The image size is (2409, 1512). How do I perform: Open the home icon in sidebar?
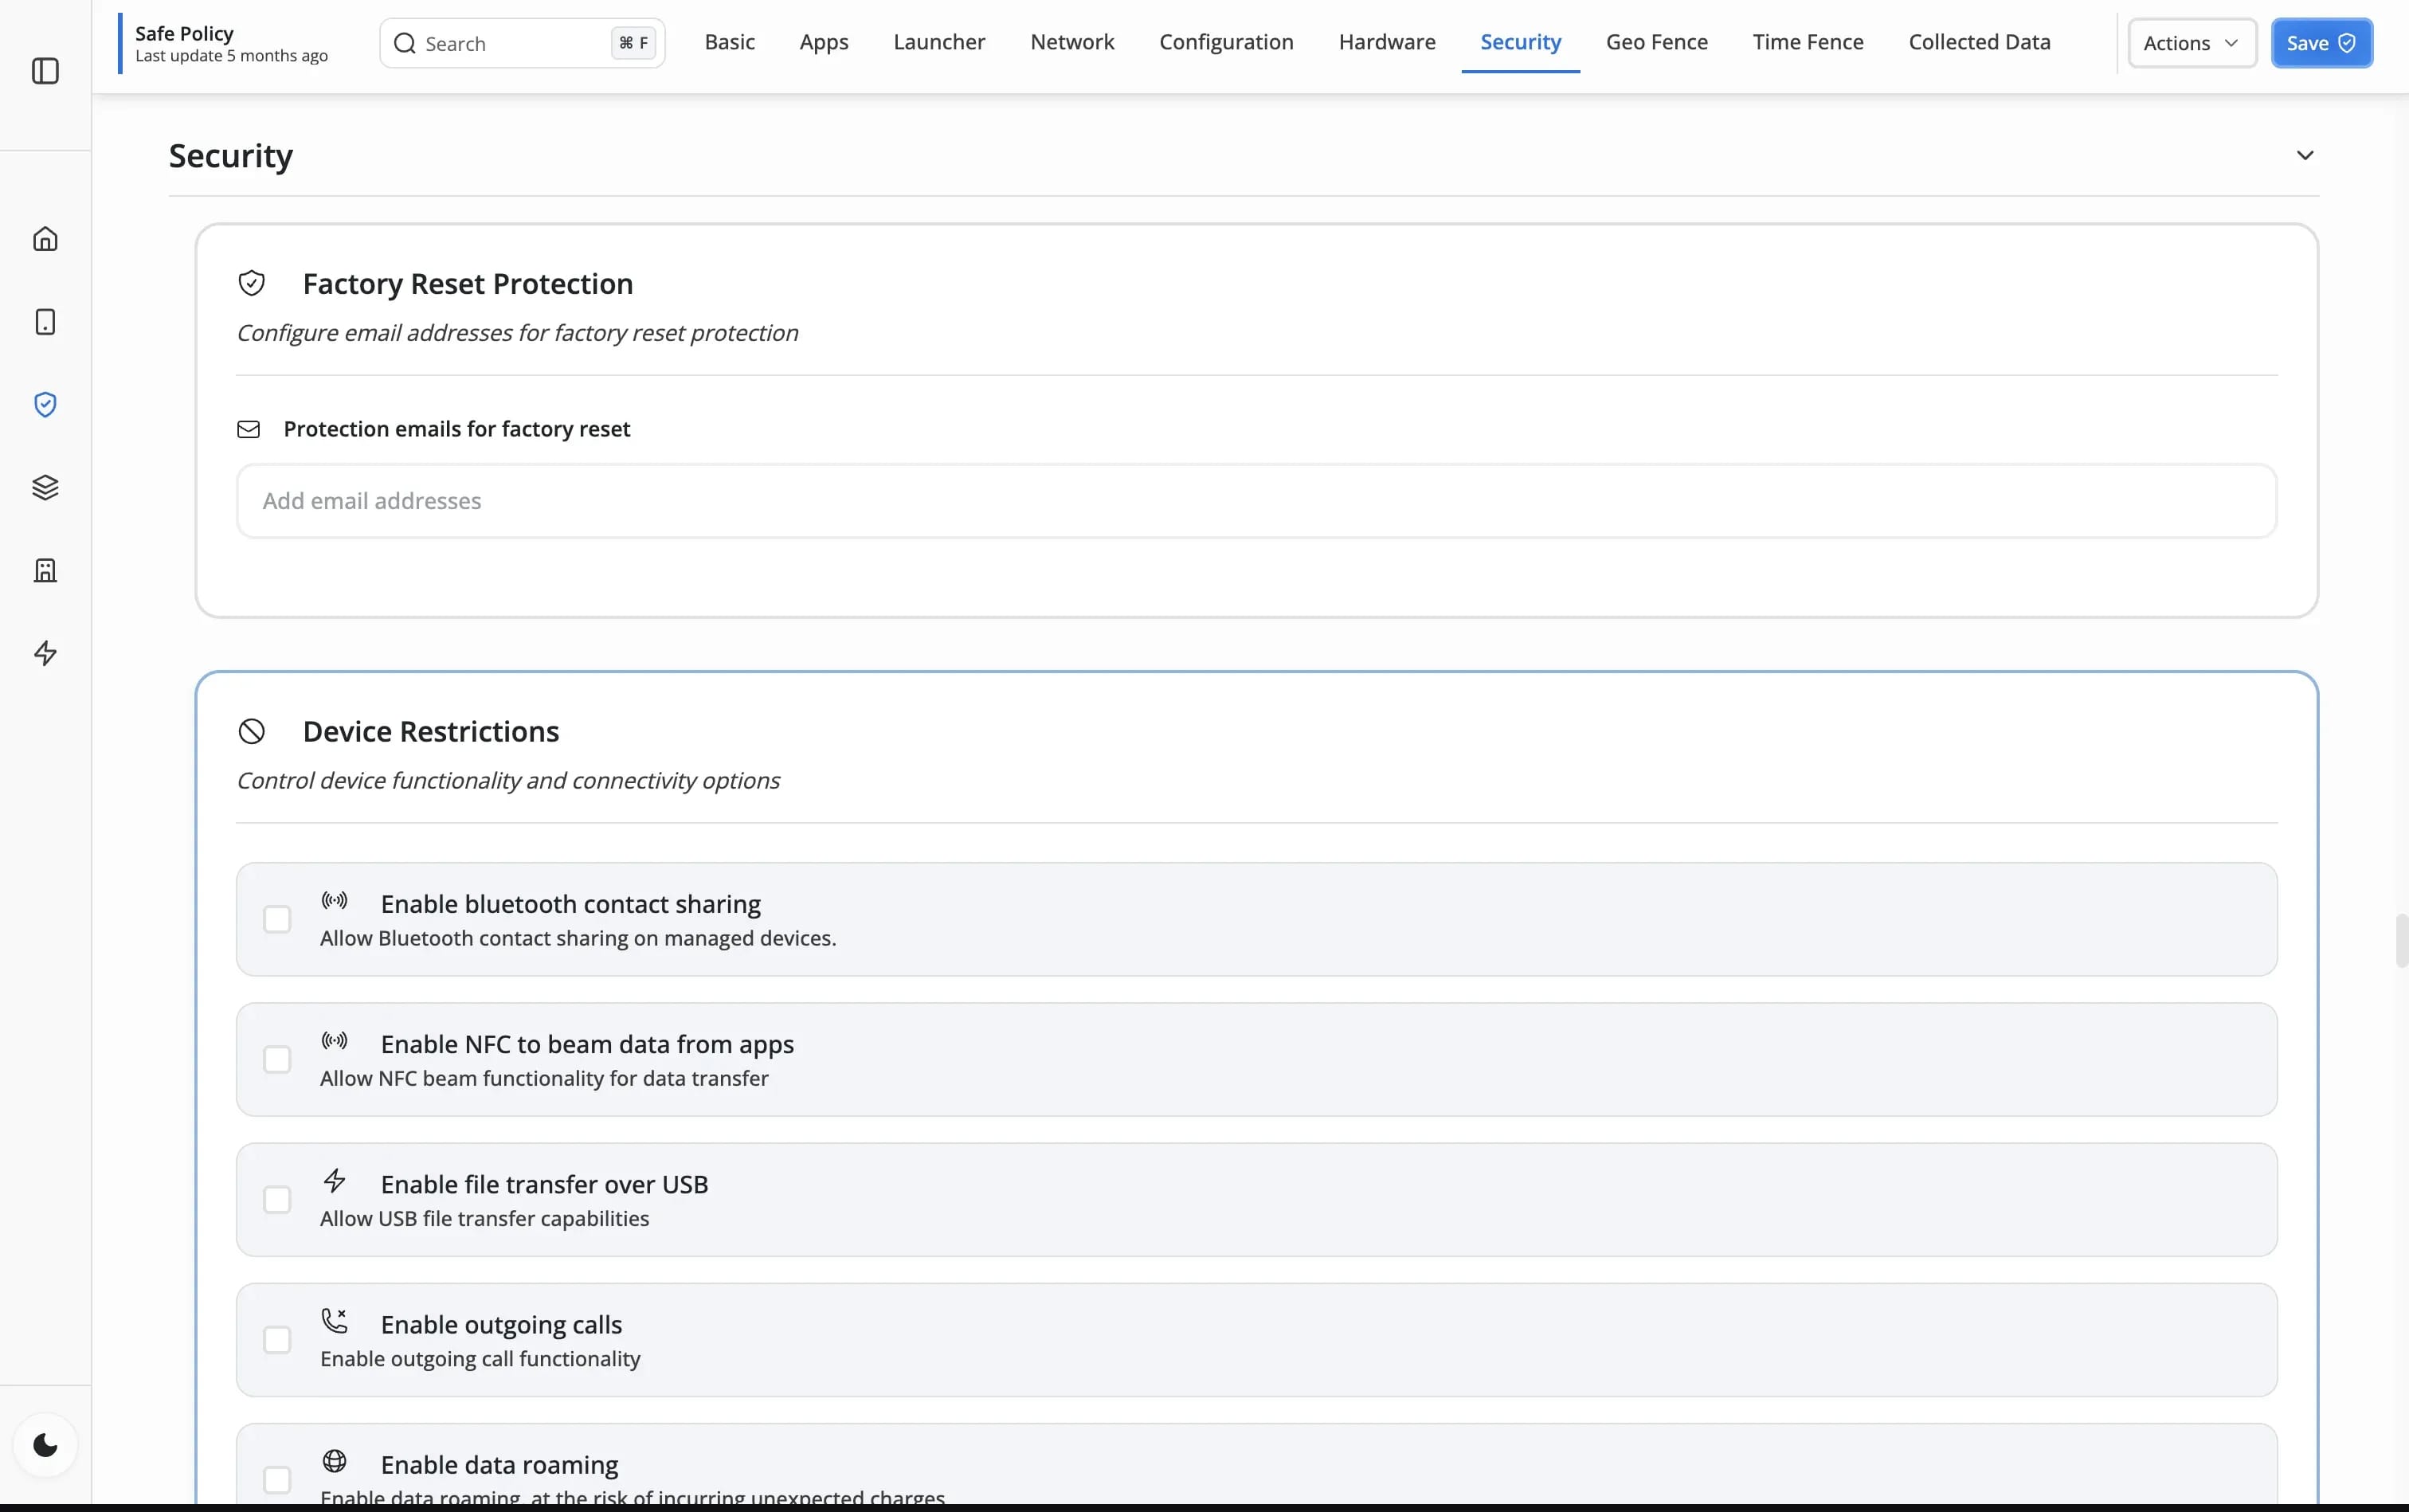tap(45, 239)
